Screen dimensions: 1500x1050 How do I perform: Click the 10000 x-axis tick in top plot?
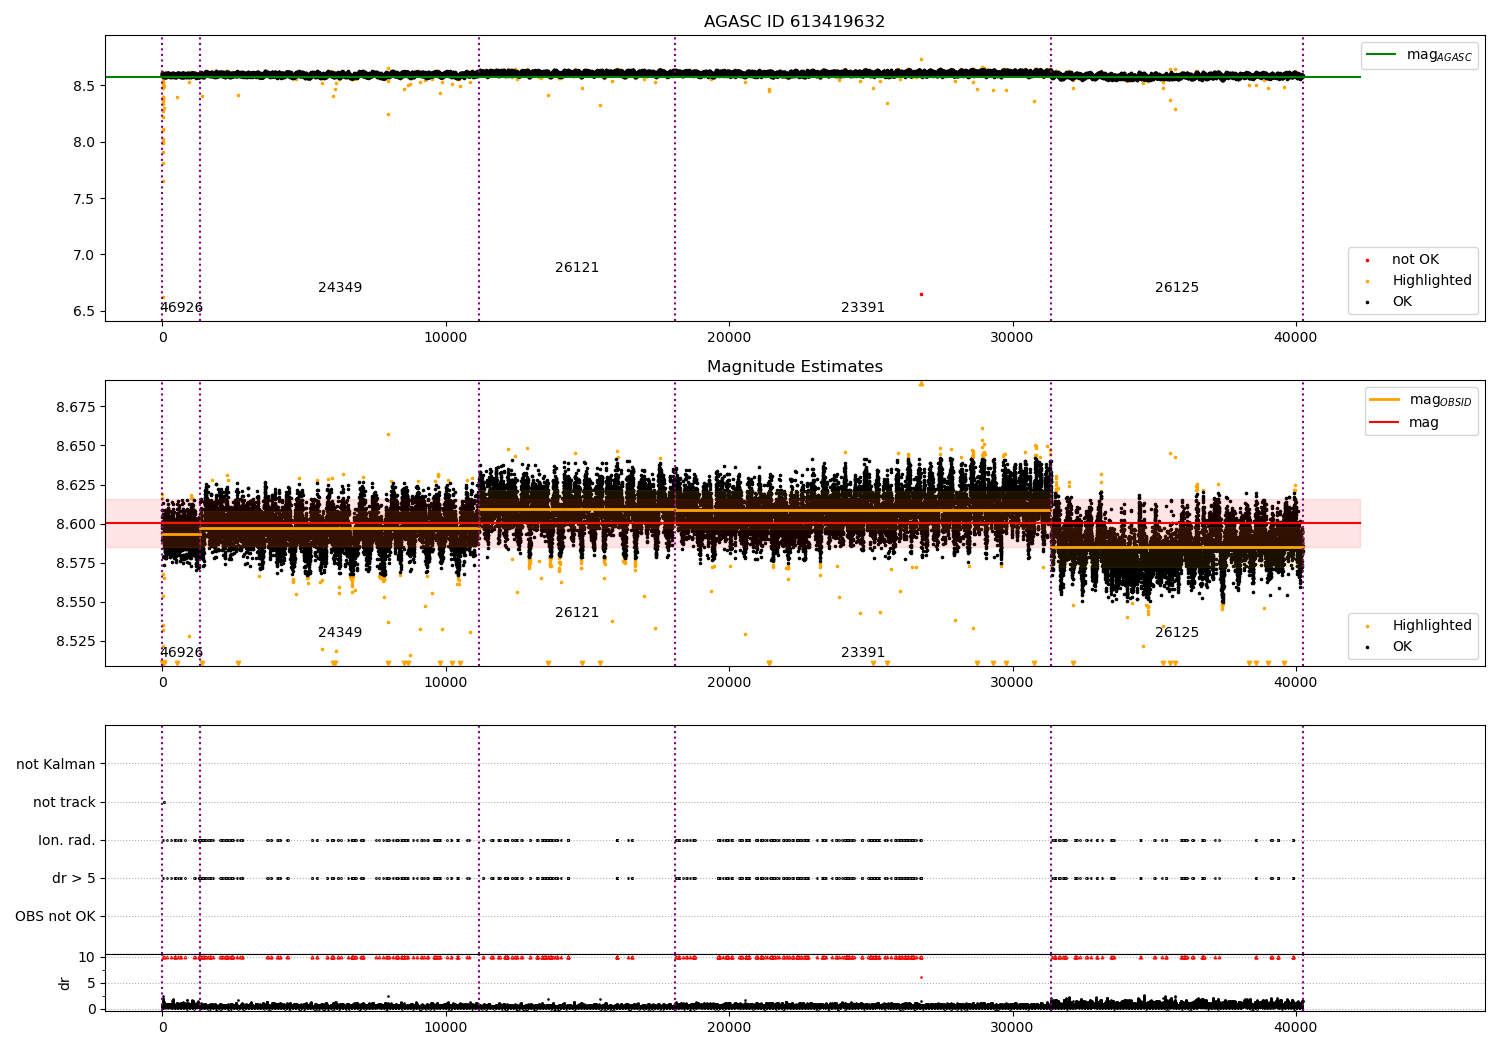(x=446, y=338)
